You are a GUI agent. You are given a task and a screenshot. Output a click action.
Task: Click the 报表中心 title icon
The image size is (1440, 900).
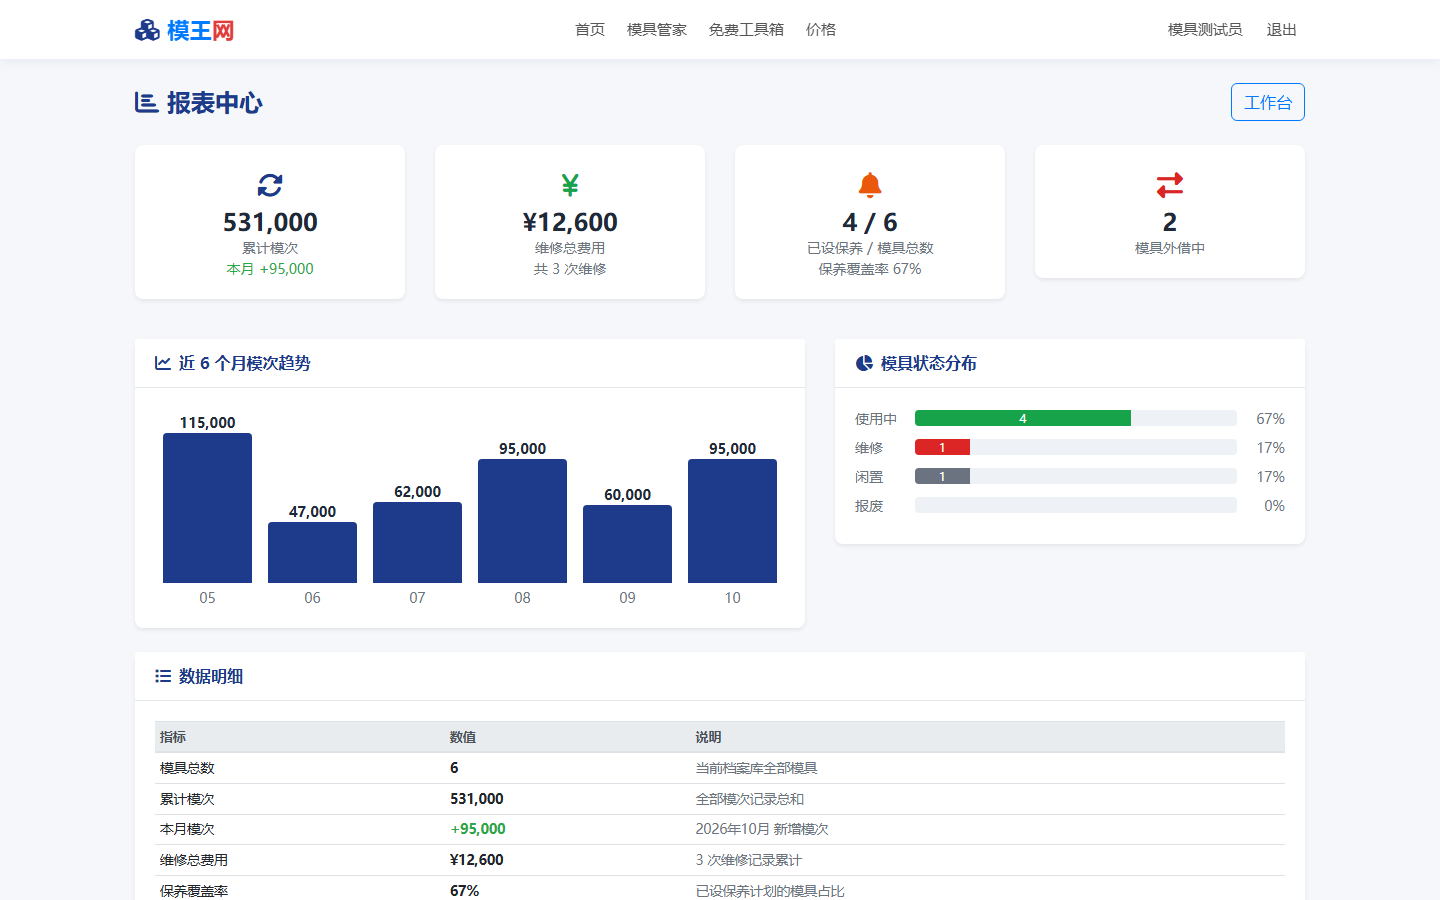[x=146, y=103]
